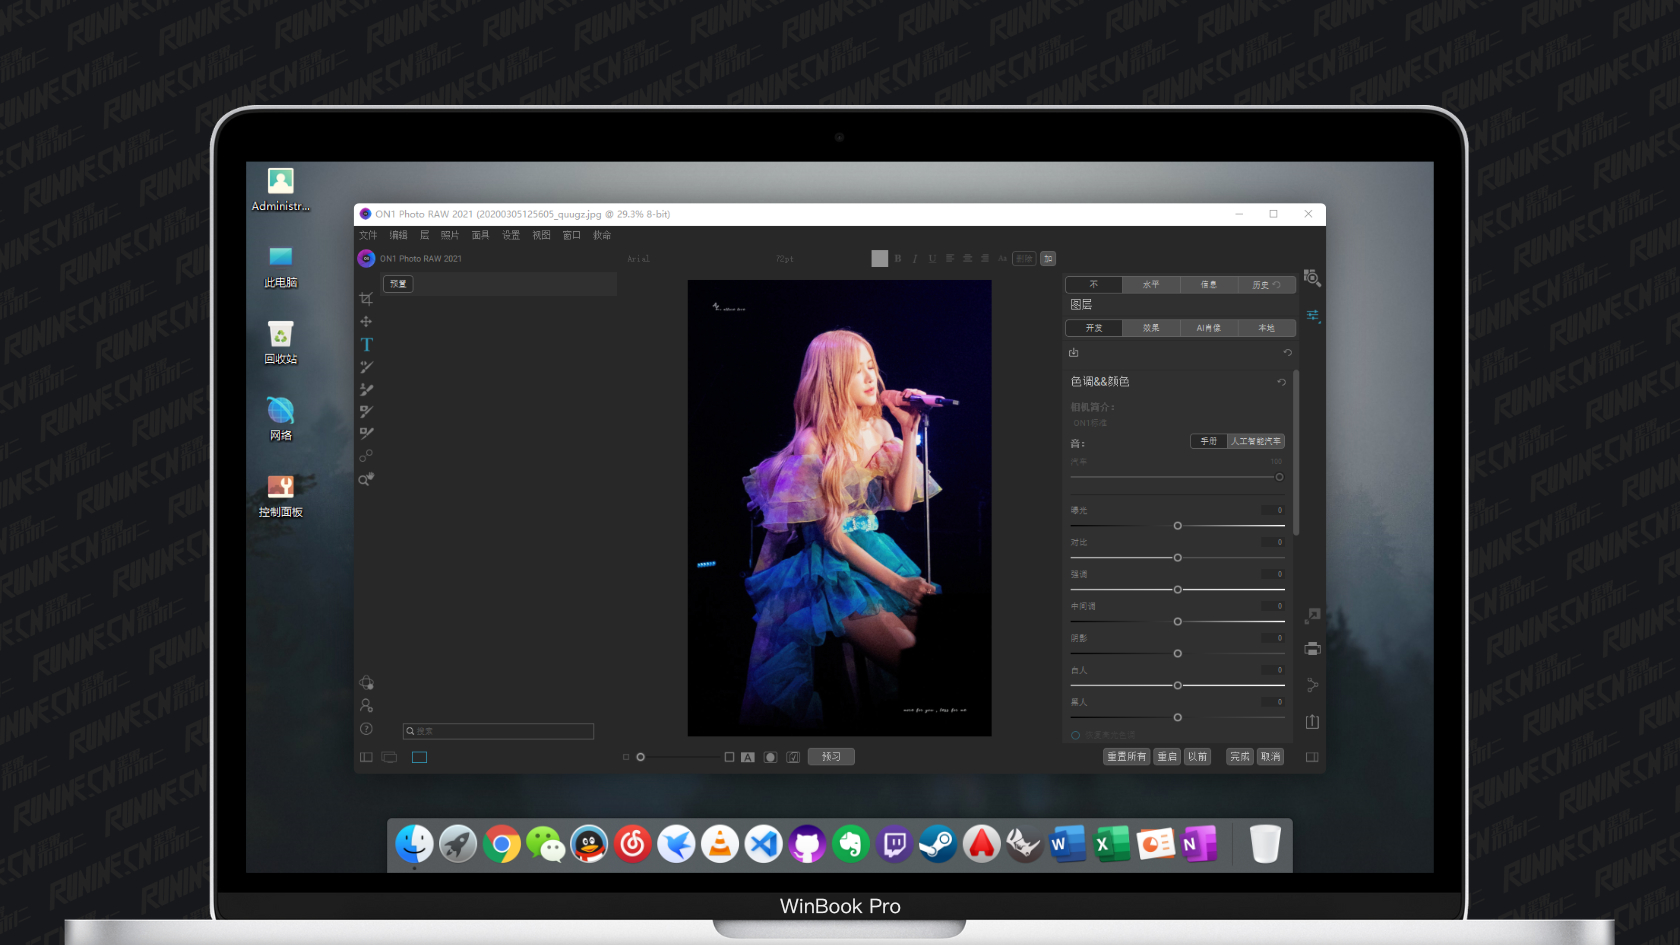This screenshot has height=945, width=1680.
Task: Click the 预习 preview button
Action: coord(831,757)
